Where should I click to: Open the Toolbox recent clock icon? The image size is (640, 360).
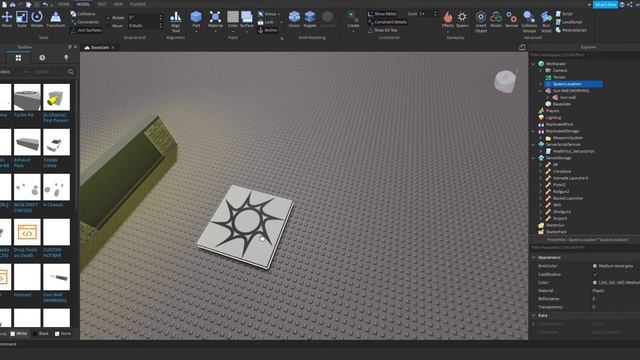(x=42, y=58)
